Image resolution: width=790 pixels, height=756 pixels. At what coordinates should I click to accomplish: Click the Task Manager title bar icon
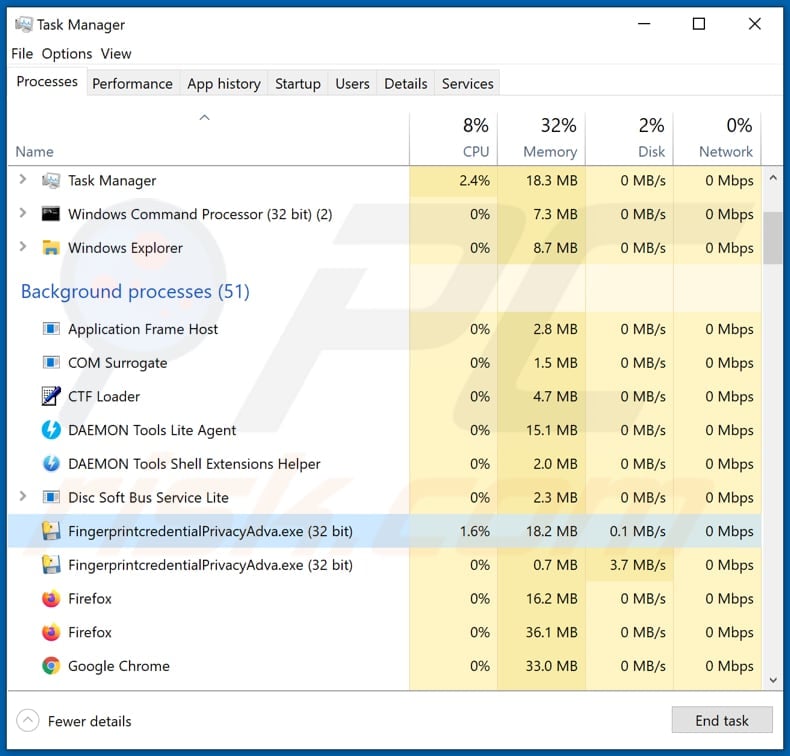click(24, 24)
